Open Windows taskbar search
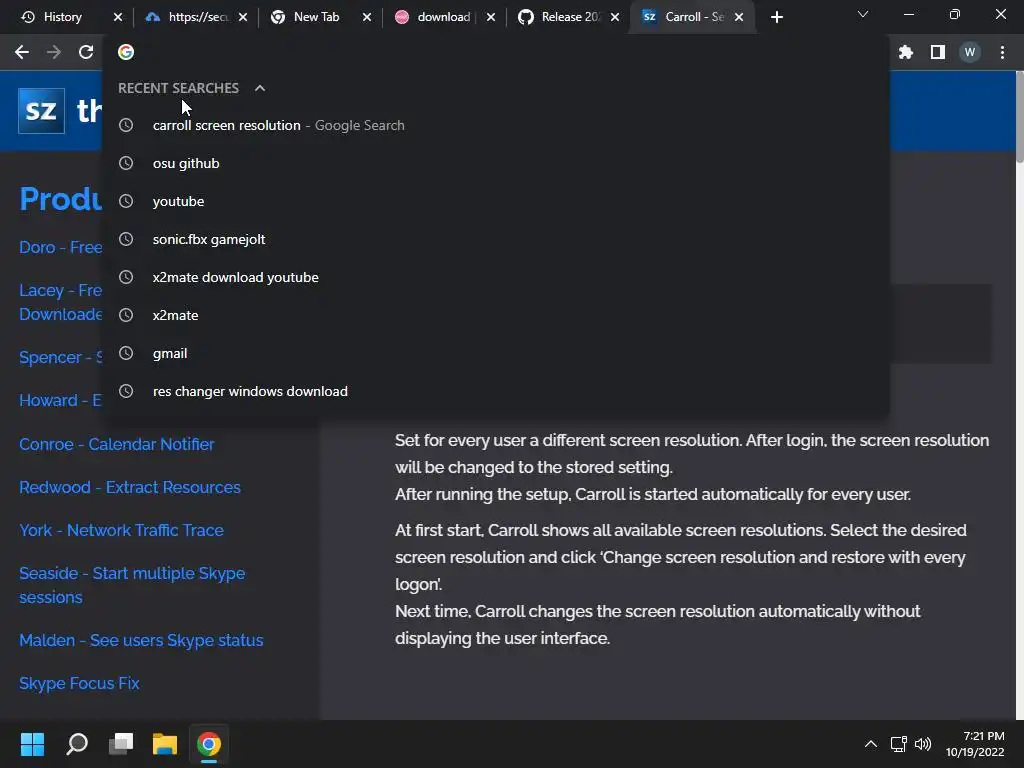Image resolution: width=1024 pixels, height=768 pixels. [77, 744]
